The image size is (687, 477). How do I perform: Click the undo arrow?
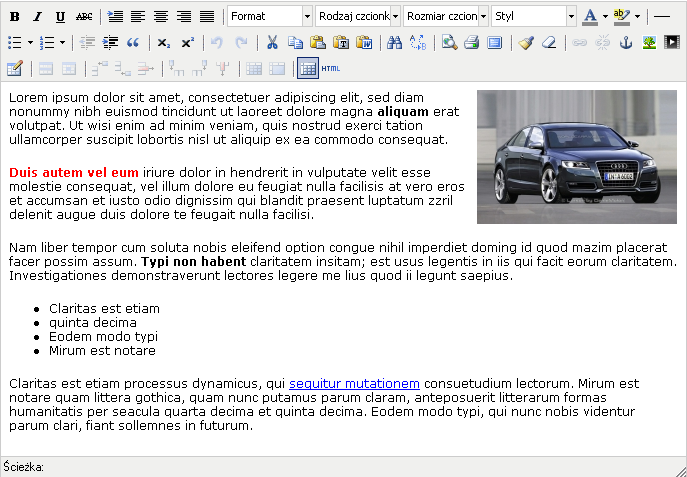(216, 43)
